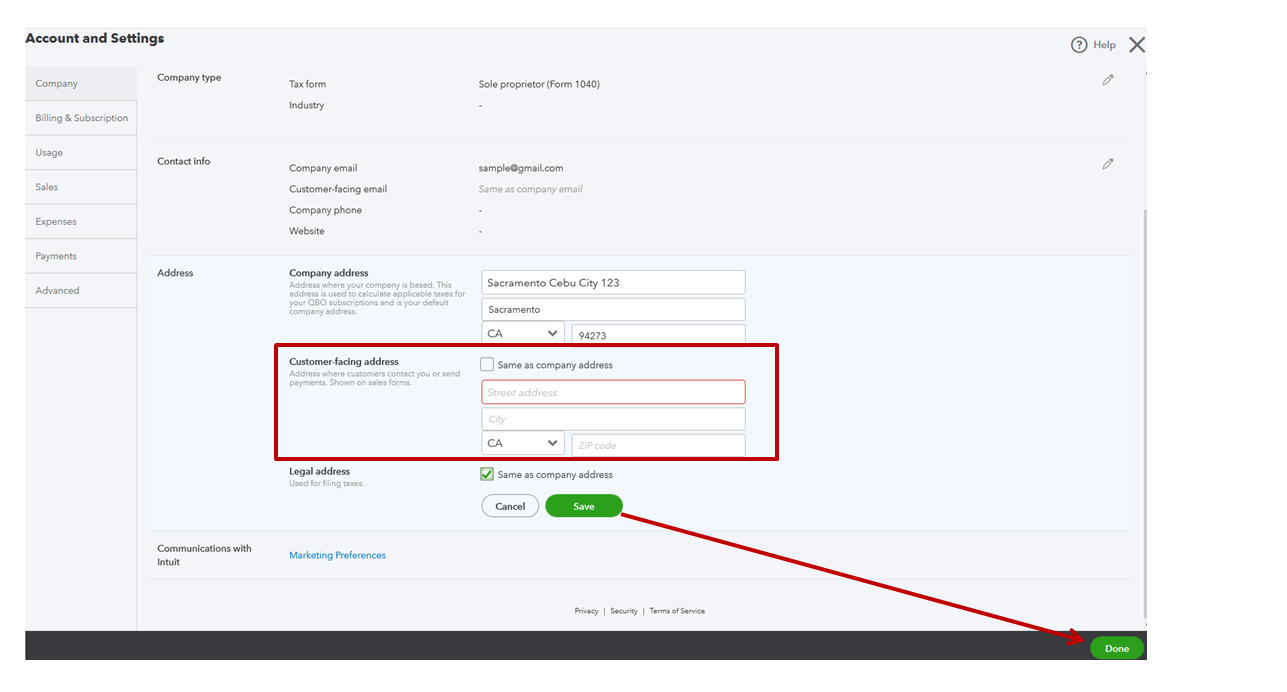Open the Billing & Subscription tab
Viewport: 1287px width, 692px height.
click(81, 118)
